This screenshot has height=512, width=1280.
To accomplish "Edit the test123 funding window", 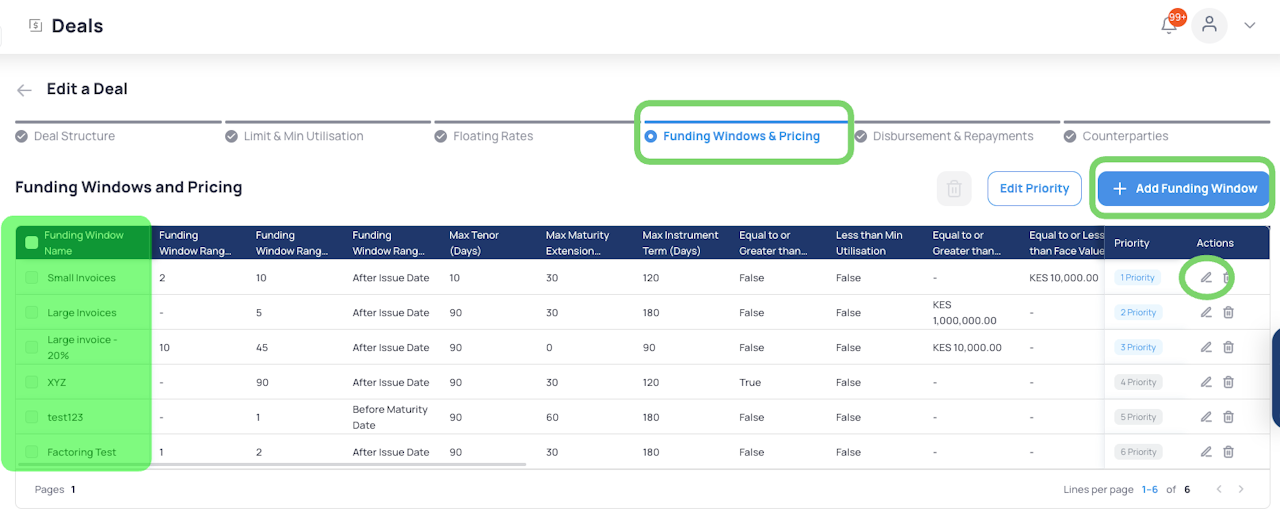I will coord(1206,417).
